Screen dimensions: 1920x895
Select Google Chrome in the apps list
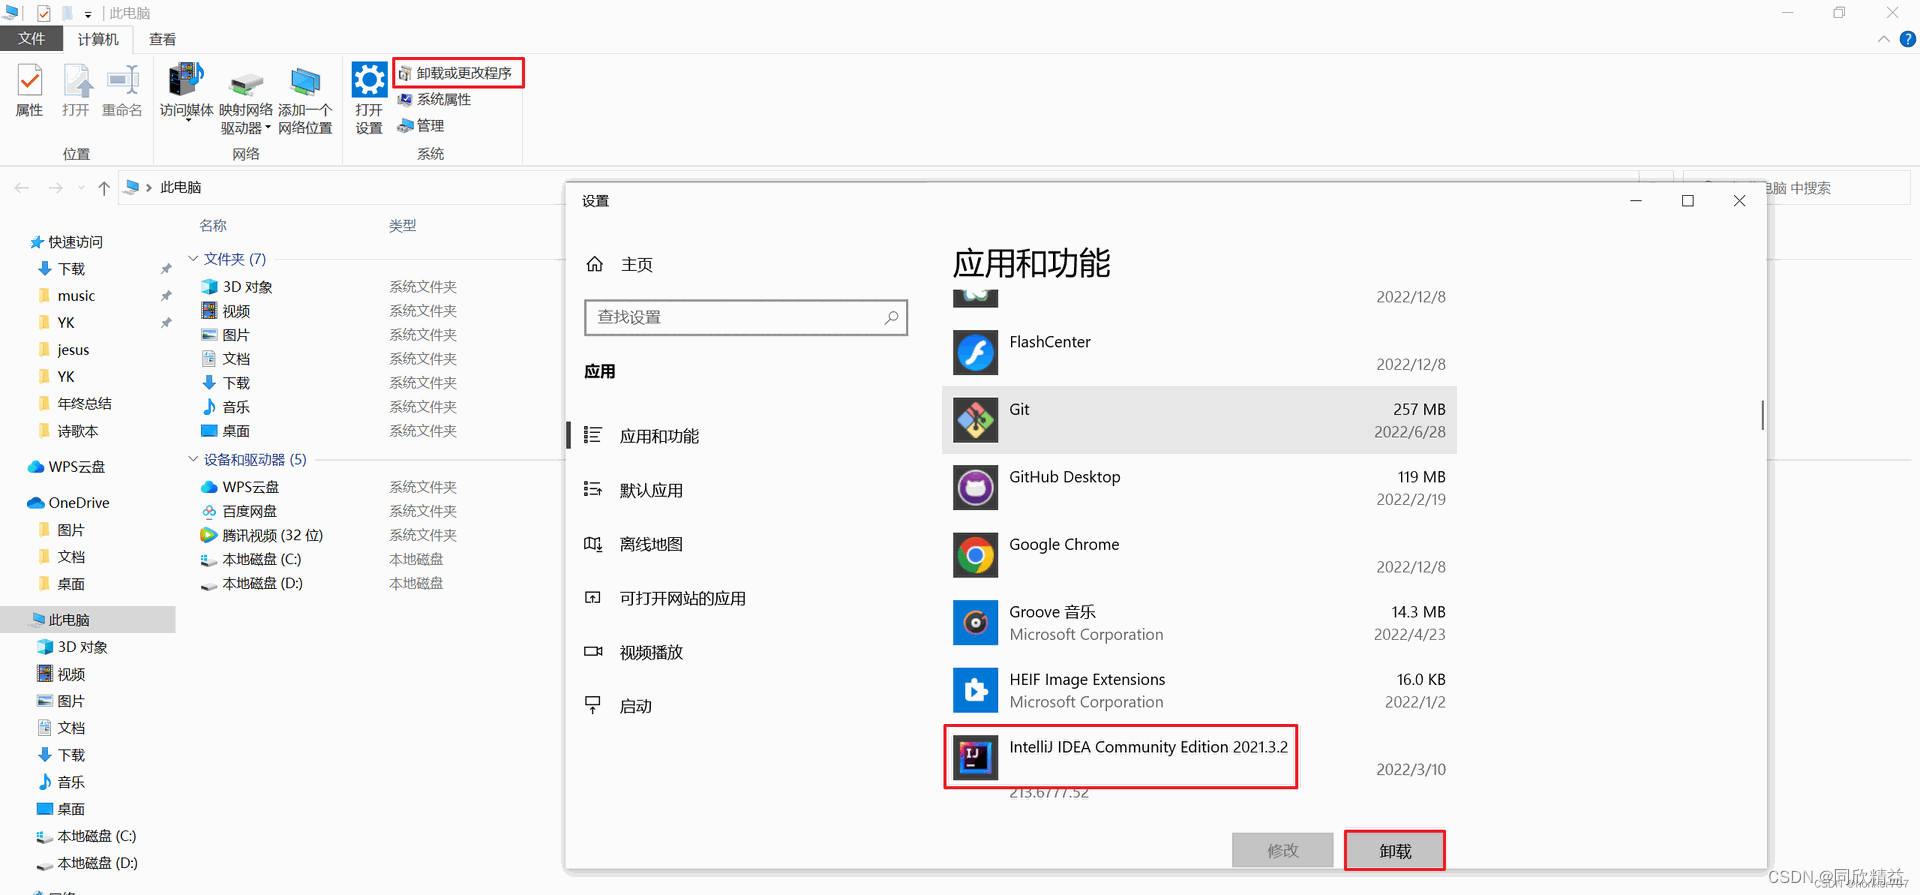tap(1199, 555)
